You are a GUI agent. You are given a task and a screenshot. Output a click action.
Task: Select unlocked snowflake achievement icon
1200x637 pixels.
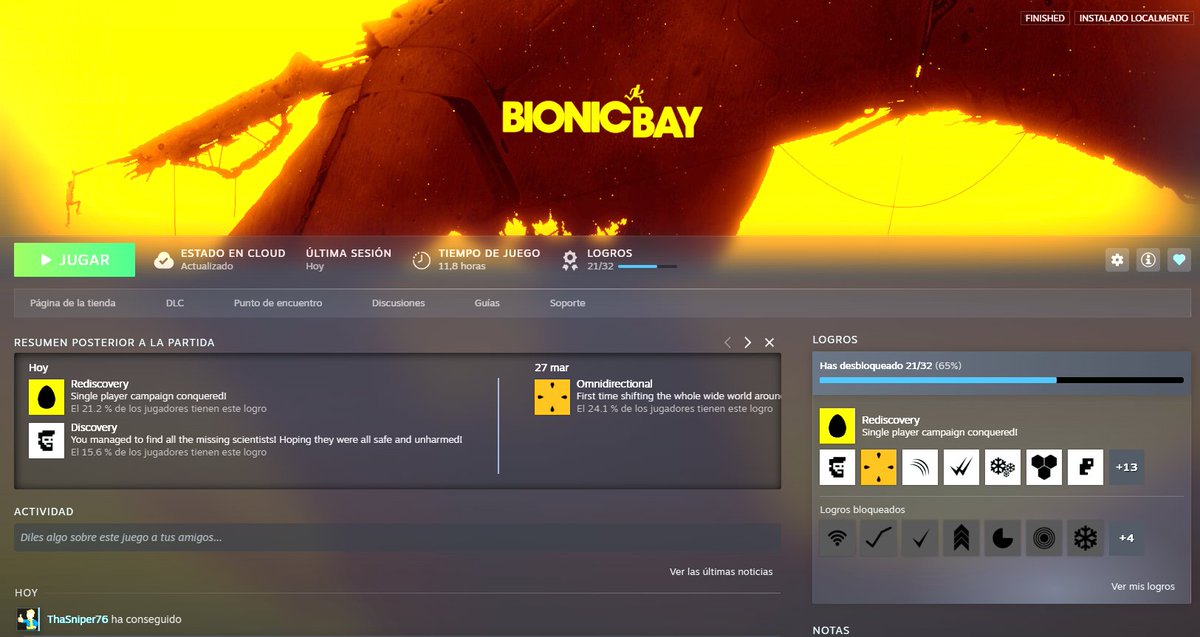[1002, 467]
